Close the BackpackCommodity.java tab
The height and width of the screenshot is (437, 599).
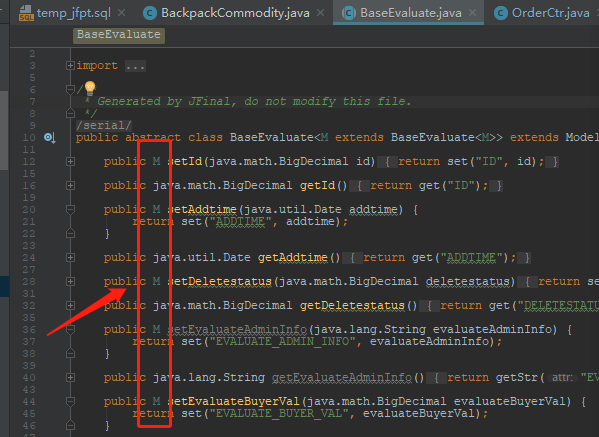(x=321, y=13)
